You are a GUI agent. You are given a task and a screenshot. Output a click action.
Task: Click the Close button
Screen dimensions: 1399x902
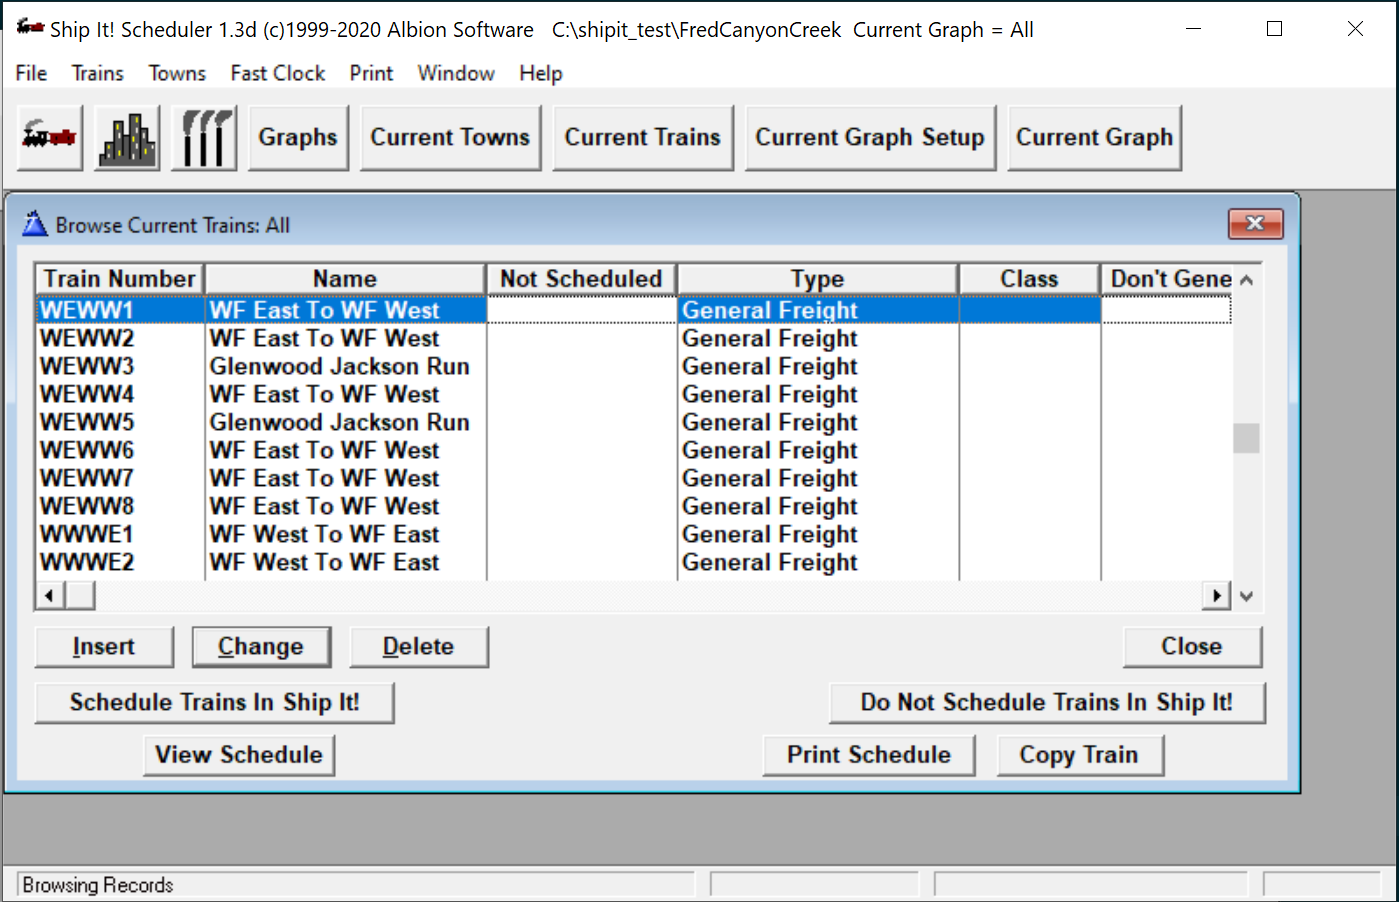click(1192, 647)
